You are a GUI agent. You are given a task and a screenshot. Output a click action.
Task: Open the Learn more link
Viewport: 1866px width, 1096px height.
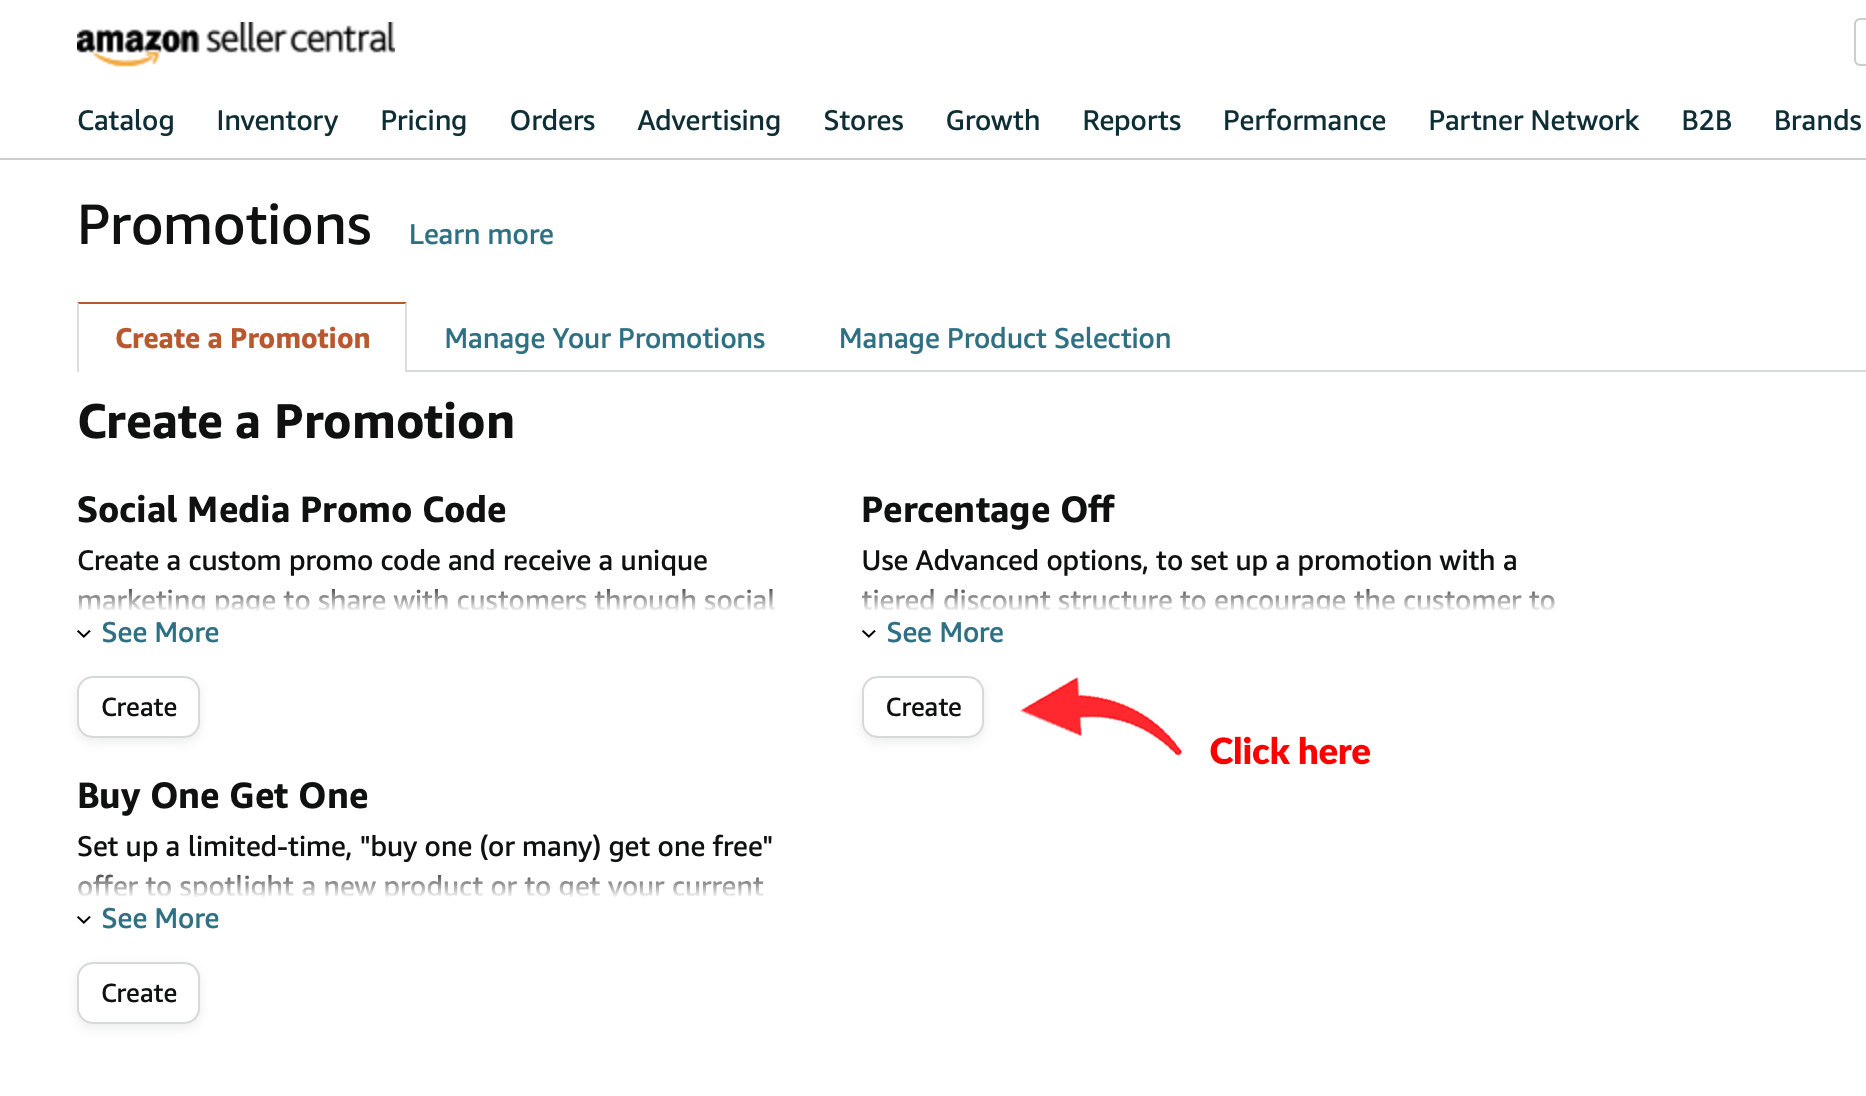[481, 234]
